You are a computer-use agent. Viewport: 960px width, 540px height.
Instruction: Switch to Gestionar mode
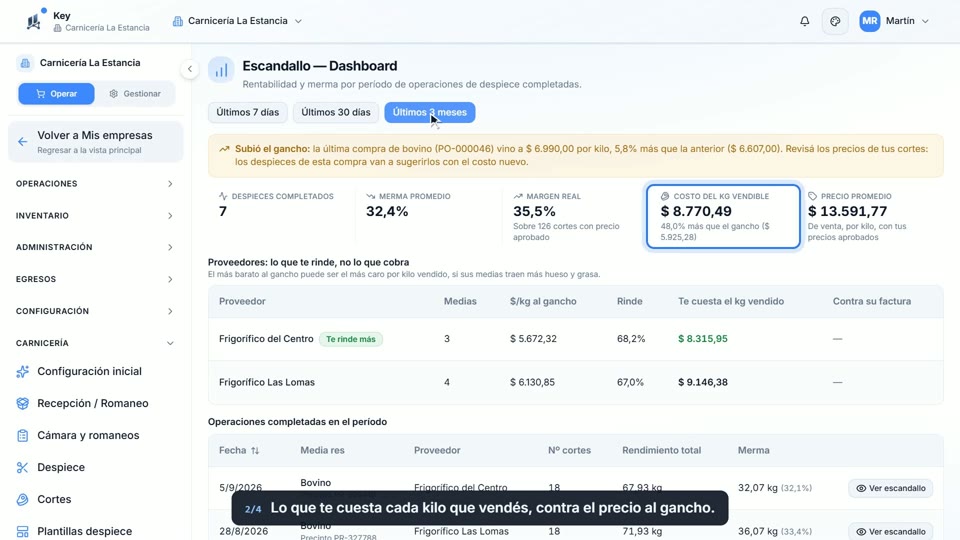[x=135, y=94]
